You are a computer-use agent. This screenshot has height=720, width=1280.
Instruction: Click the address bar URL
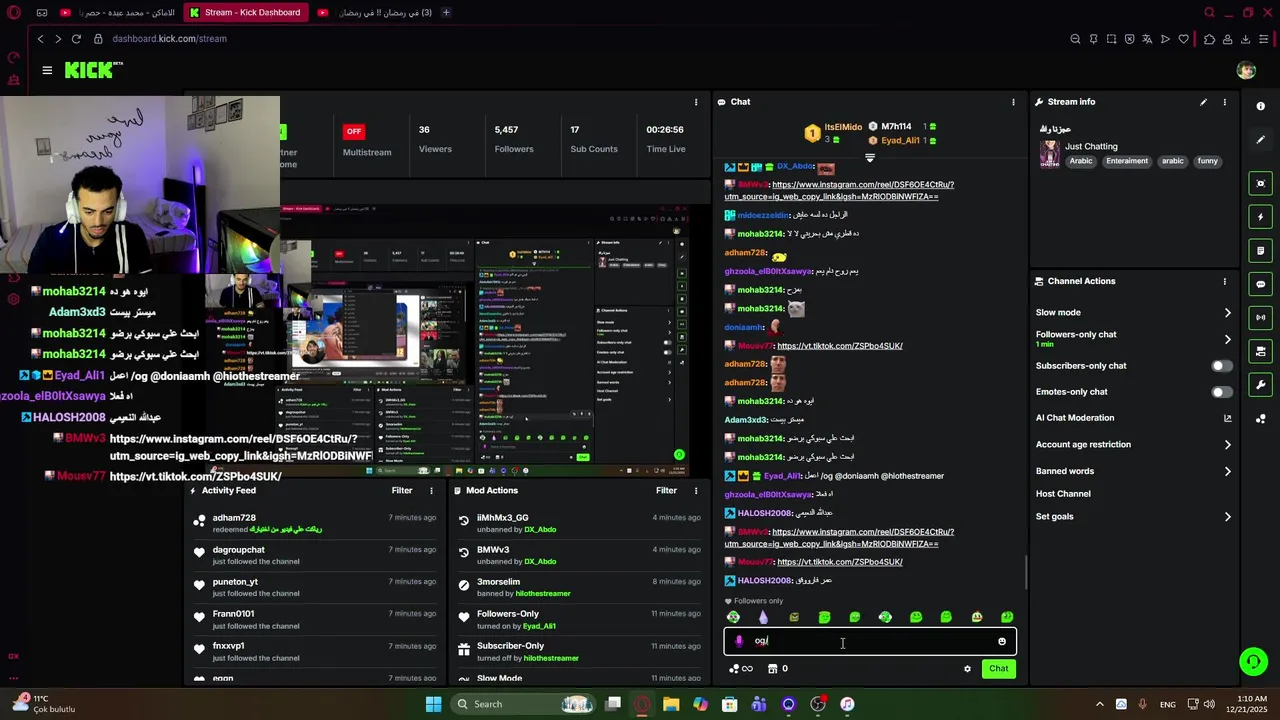point(169,39)
